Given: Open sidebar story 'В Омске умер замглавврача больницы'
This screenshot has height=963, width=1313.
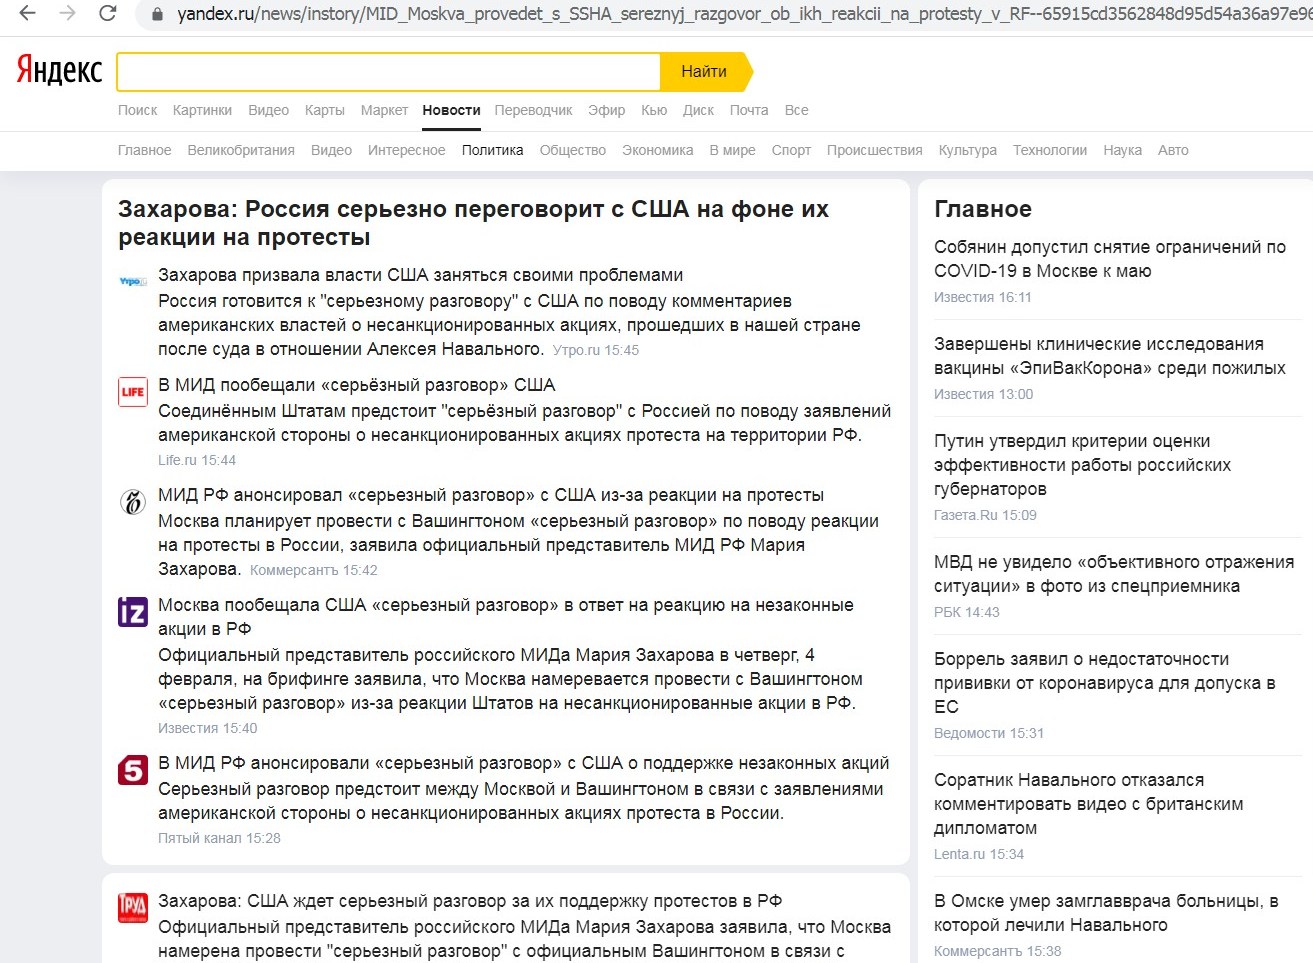Looking at the screenshot, I should (1106, 913).
